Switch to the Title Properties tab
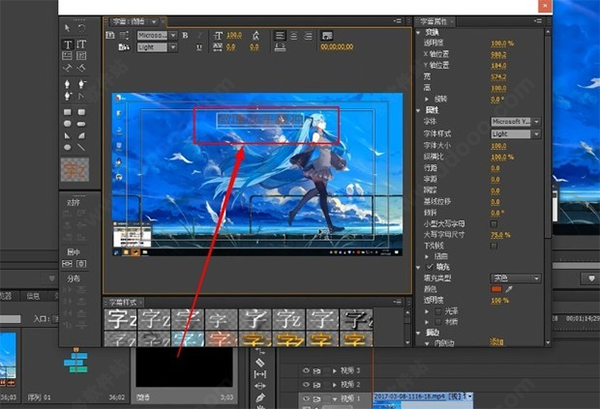 click(x=434, y=21)
